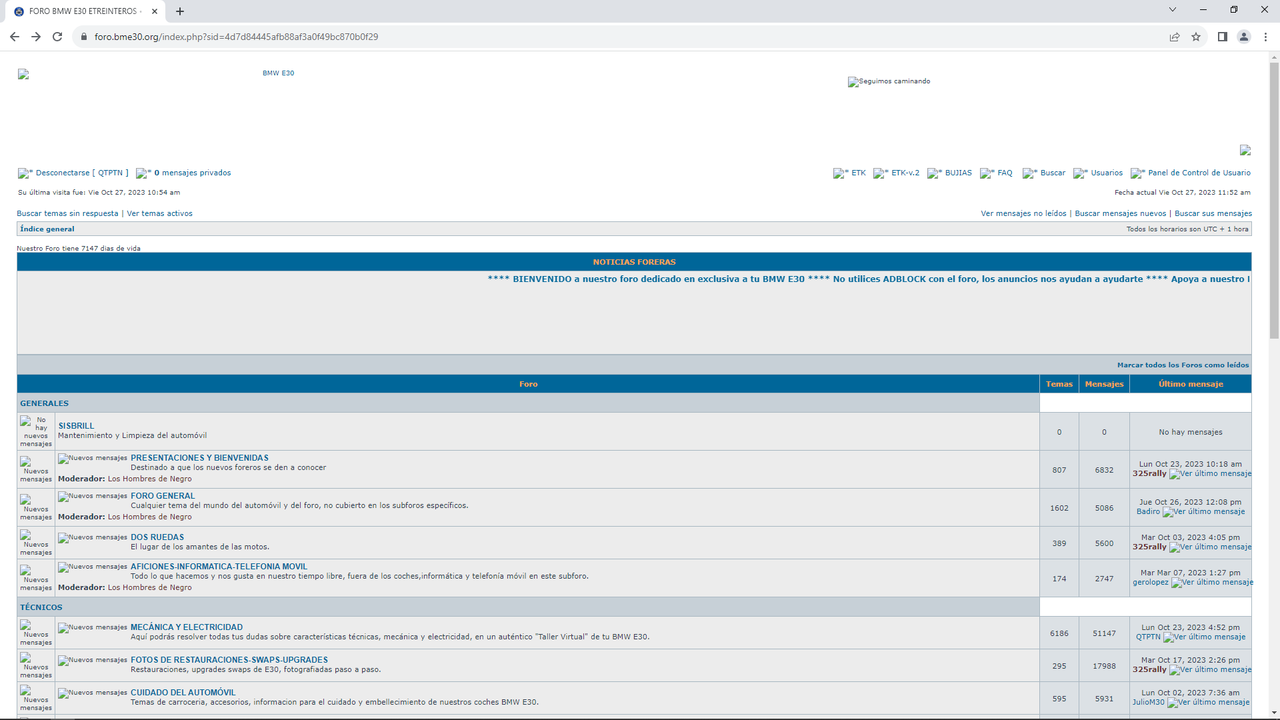Open the Usuarios members link
This screenshot has width=1280, height=720.
tap(1107, 173)
